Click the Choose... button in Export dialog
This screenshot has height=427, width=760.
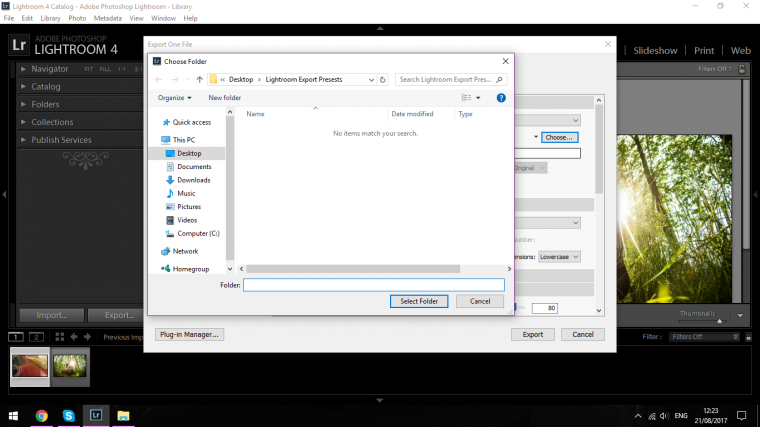click(559, 138)
